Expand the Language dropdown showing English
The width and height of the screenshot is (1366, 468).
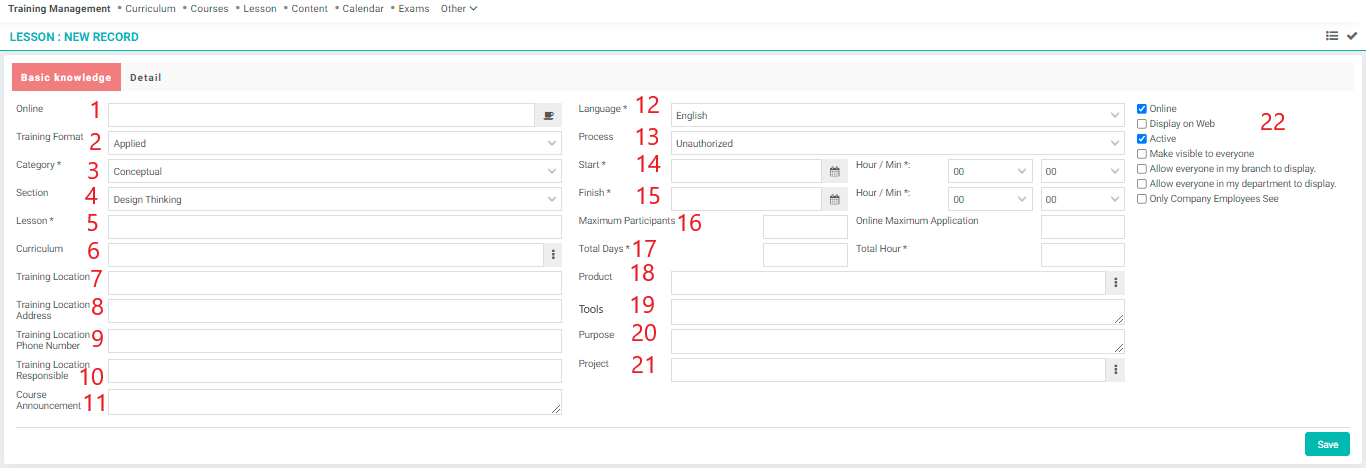[897, 115]
